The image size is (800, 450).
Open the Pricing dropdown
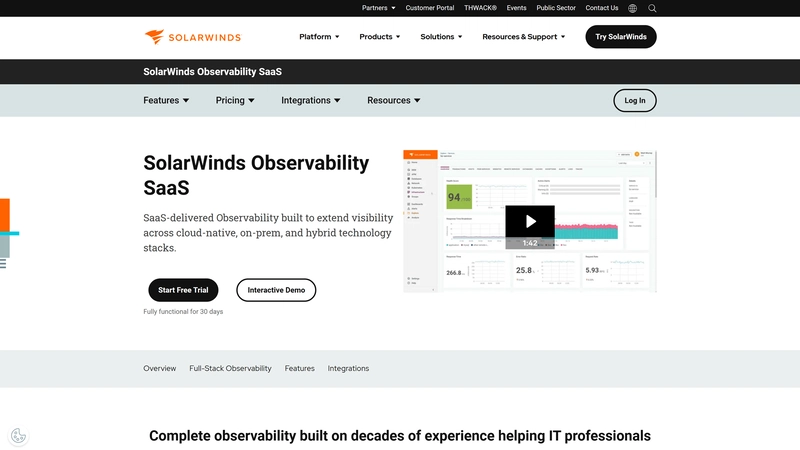tap(235, 101)
